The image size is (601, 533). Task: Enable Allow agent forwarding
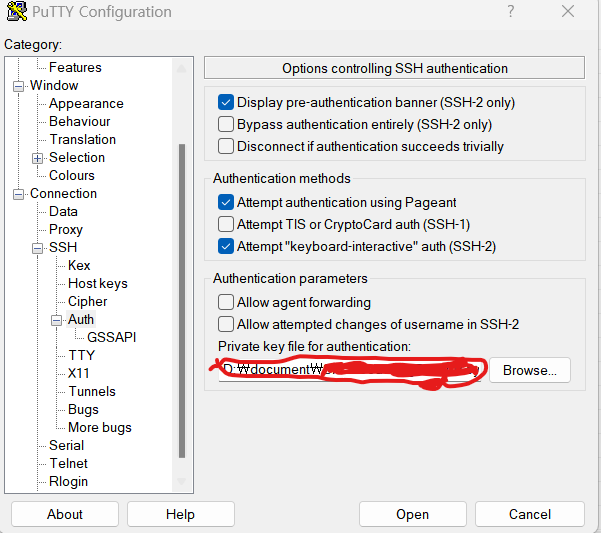(x=226, y=302)
